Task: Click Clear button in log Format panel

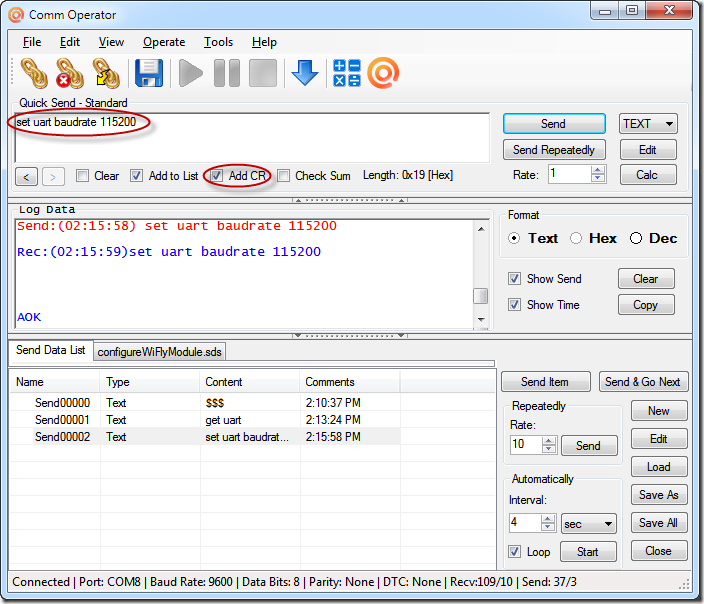Action: coord(646,279)
